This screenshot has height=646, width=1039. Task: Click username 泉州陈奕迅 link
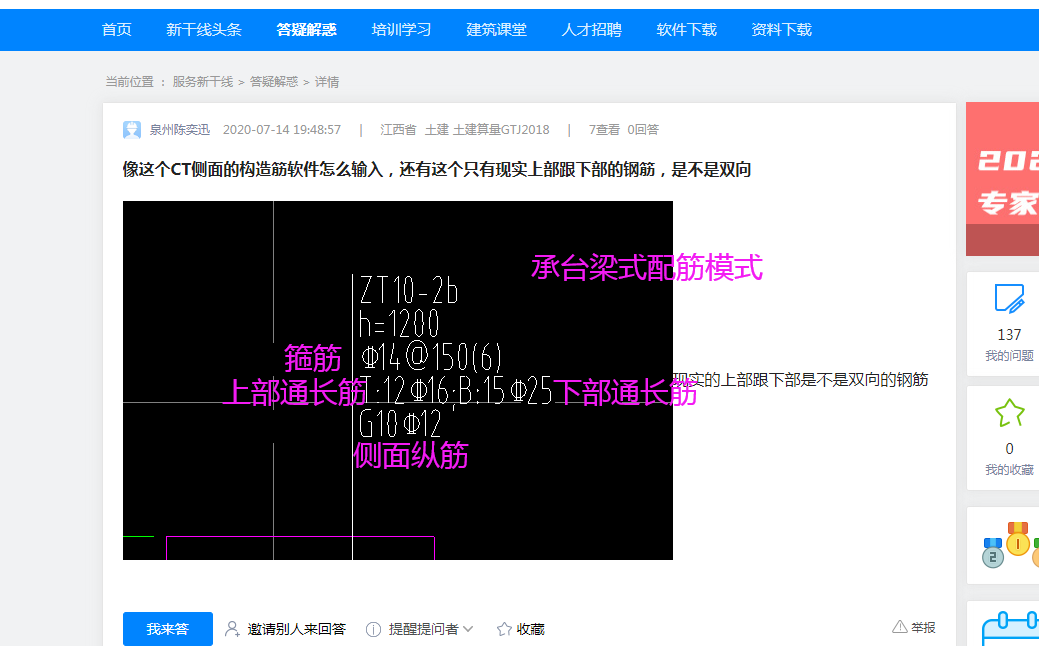[x=180, y=129]
